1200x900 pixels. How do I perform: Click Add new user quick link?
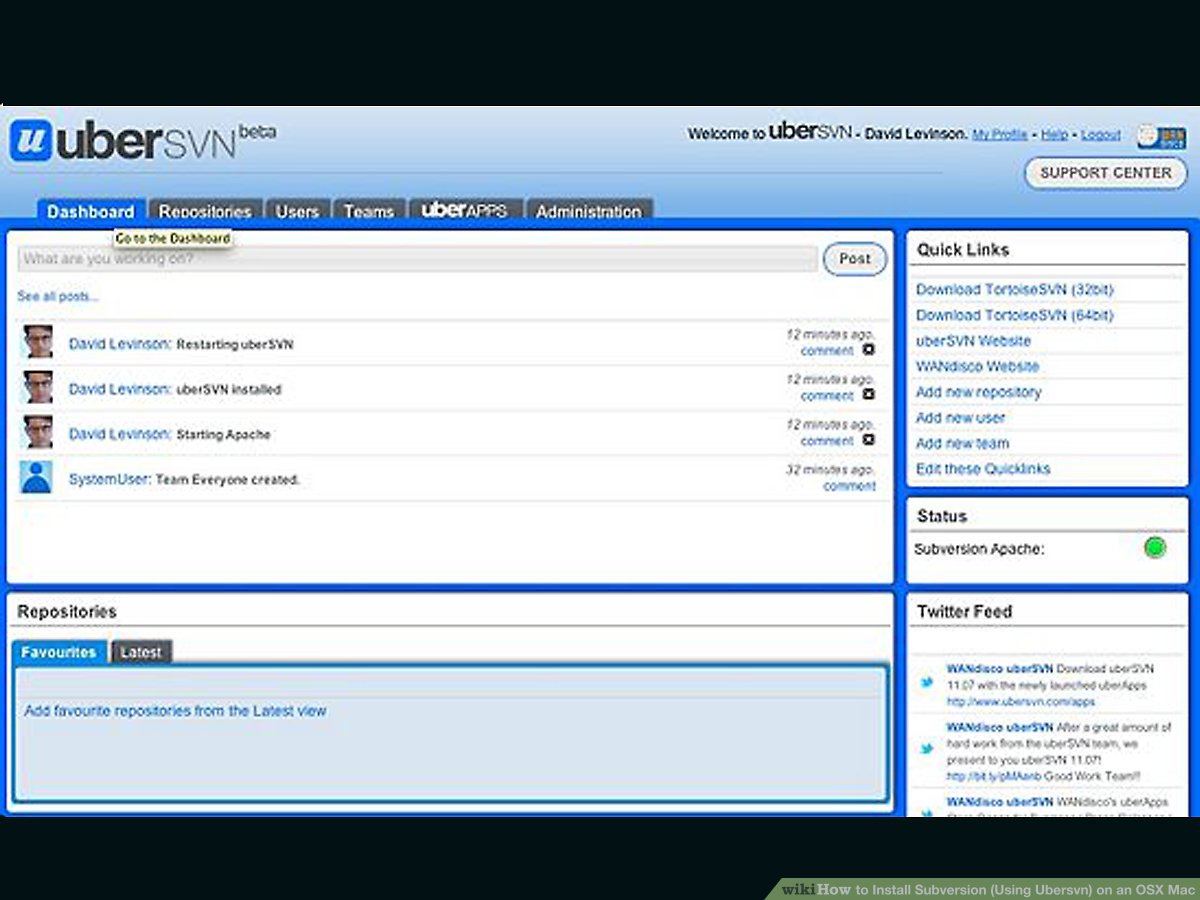[x=961, y=418]
